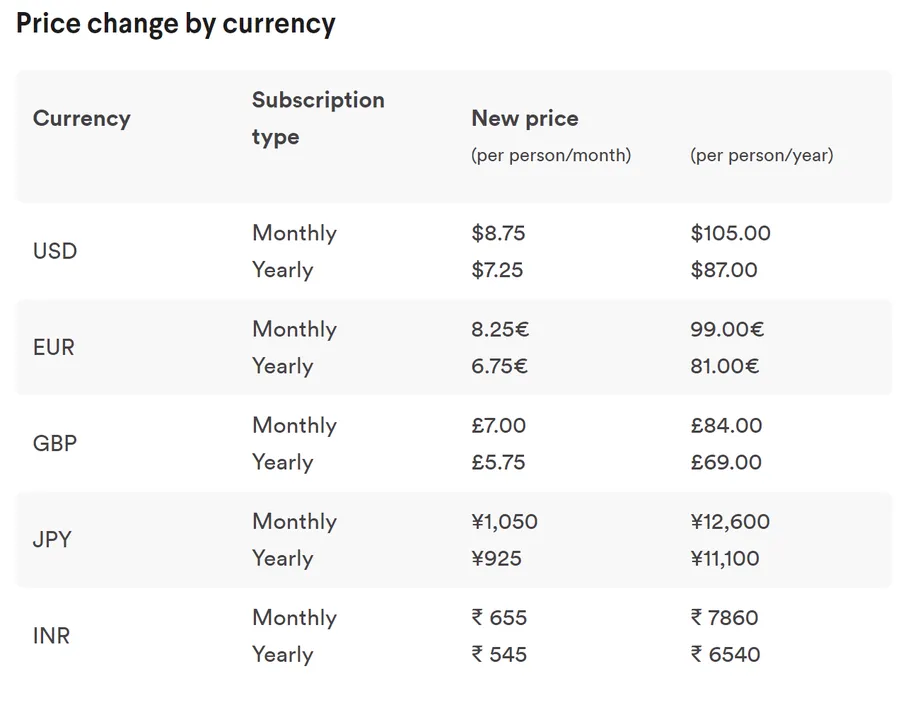This screenshot has width=920, height=717.
Task: Select the £69.00 per-year price
Action: coord(726,462)
